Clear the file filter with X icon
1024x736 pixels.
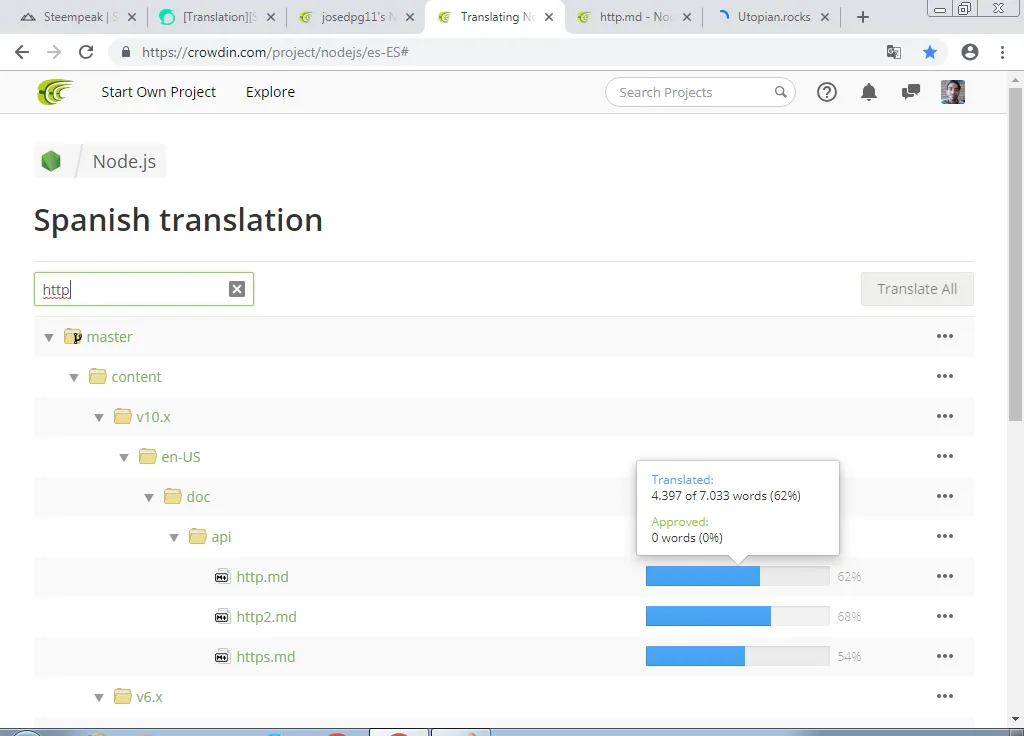237,289
